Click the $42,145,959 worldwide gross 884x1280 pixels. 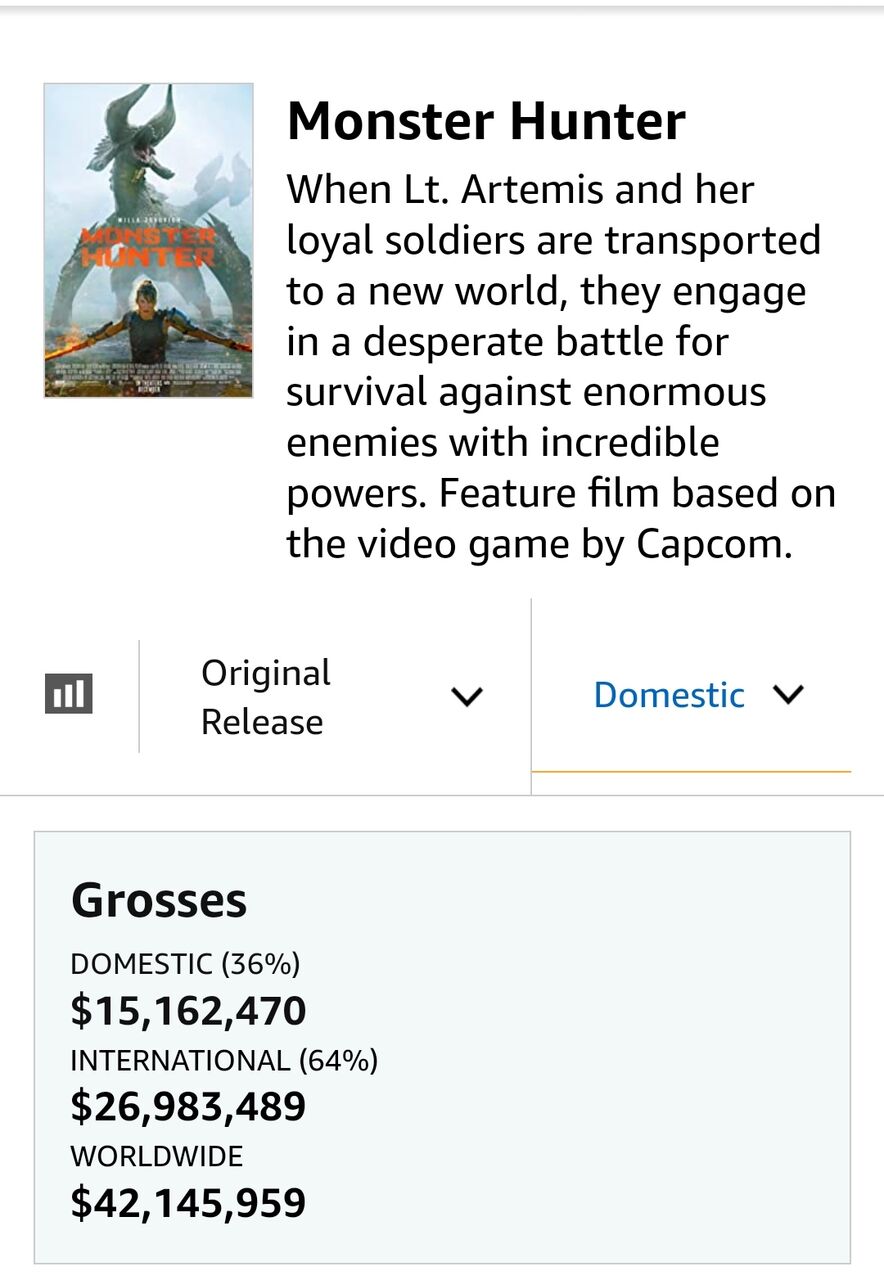(188, 1203)
